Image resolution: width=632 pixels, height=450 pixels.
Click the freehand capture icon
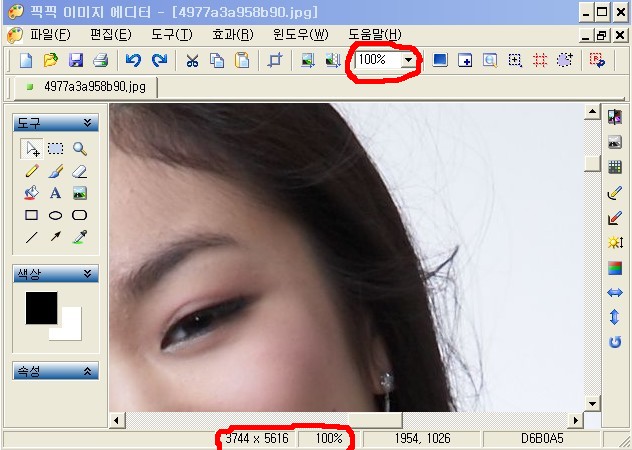coord(565,60)
